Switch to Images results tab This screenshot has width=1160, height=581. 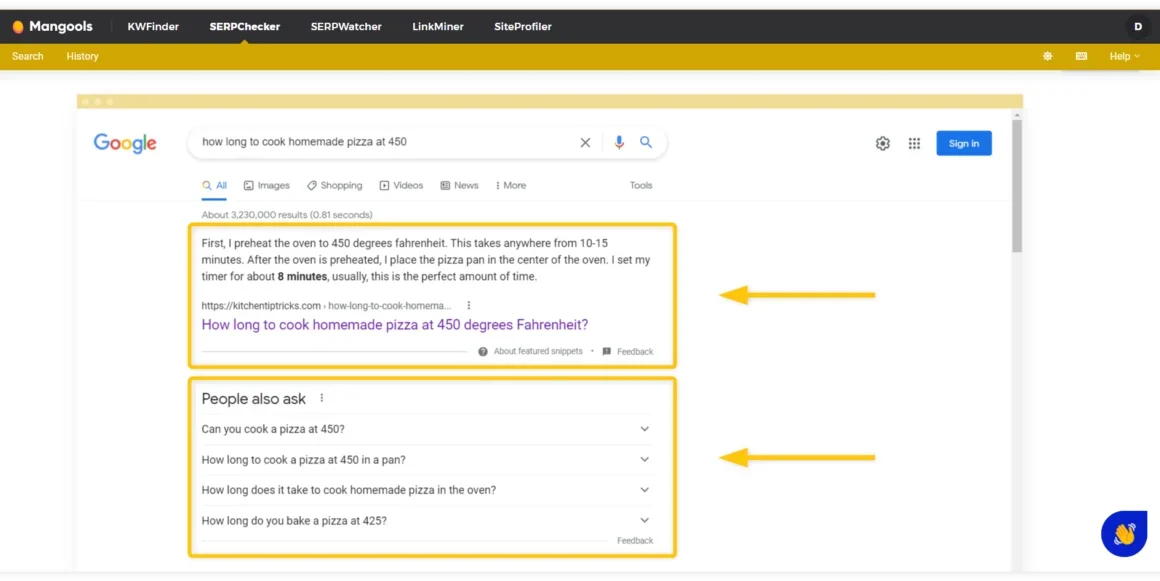tap(266, 186)
